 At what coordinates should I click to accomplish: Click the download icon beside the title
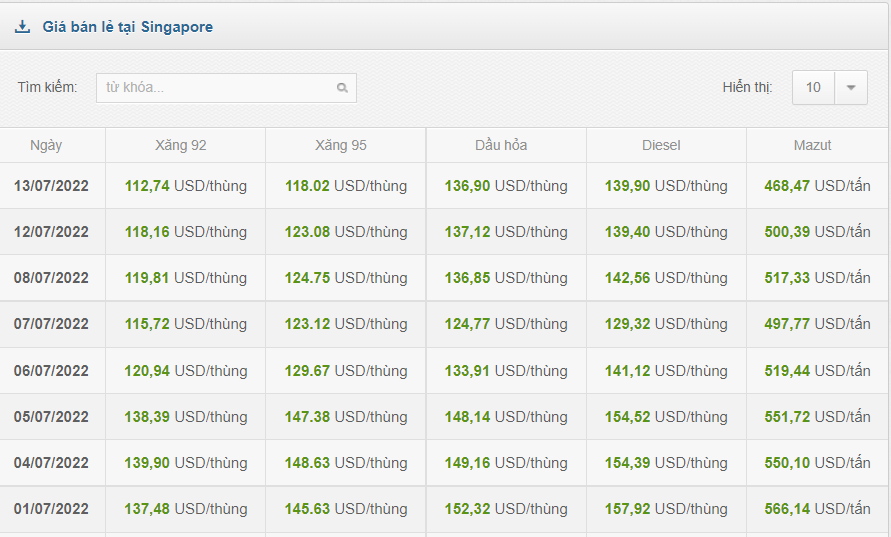[x=22, y=27]
